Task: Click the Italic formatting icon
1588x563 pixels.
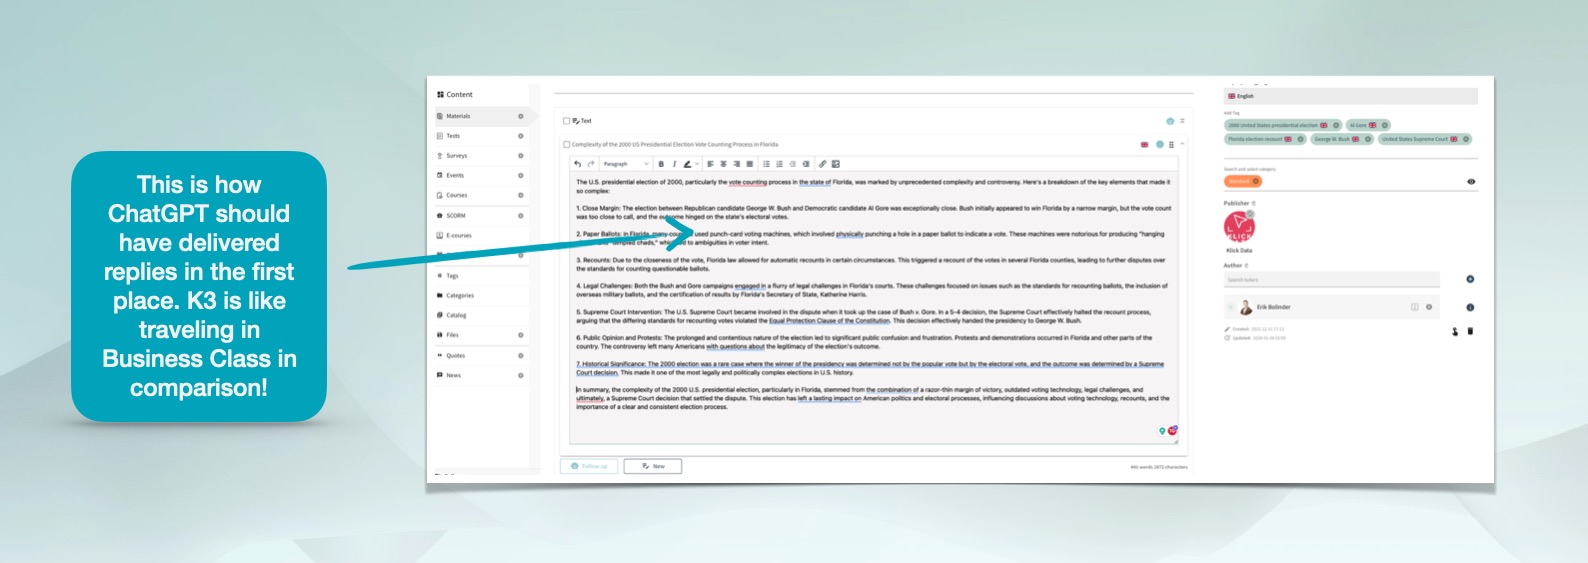Action: coord(674,164)
